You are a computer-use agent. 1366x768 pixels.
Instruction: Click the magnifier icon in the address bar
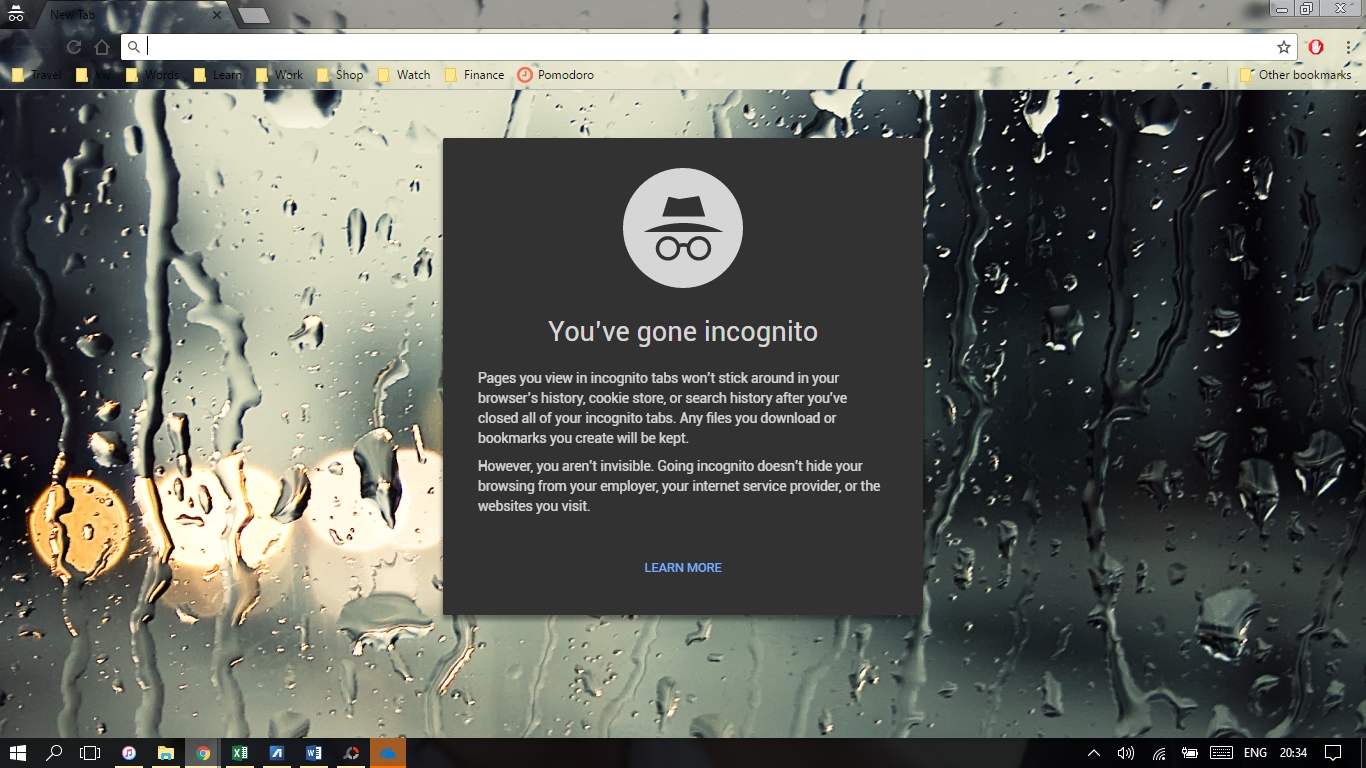coord(134,47)
